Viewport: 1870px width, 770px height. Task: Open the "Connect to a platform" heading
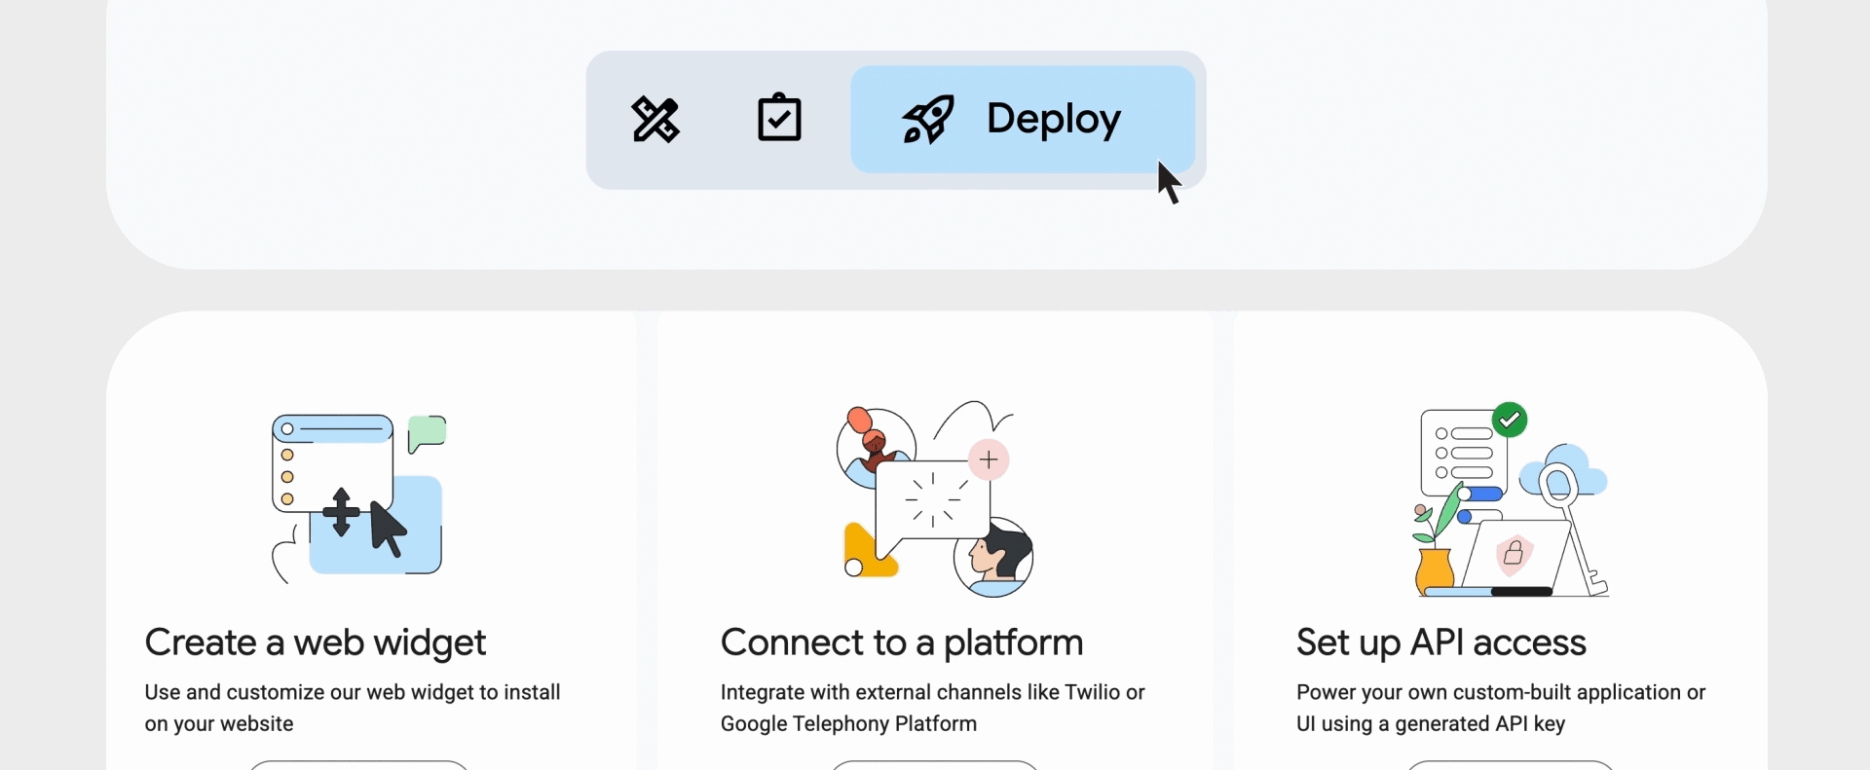(x=901, y=642)
